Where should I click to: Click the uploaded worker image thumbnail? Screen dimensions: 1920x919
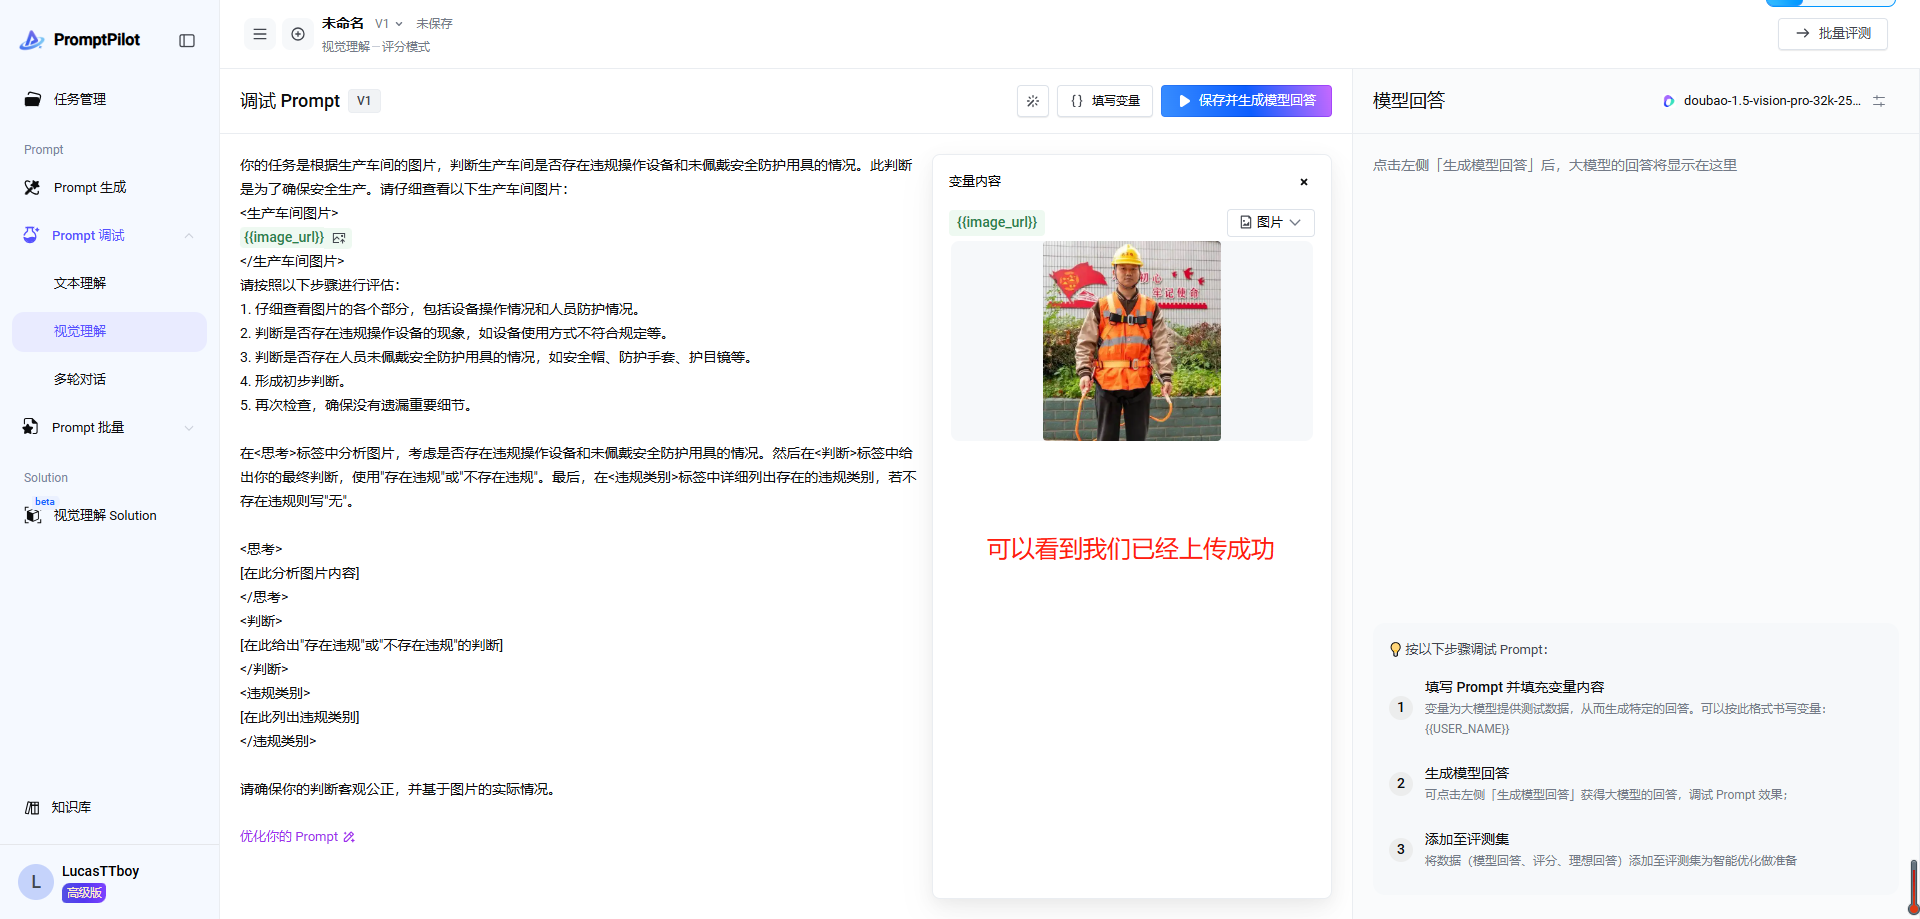[1131, 341]
